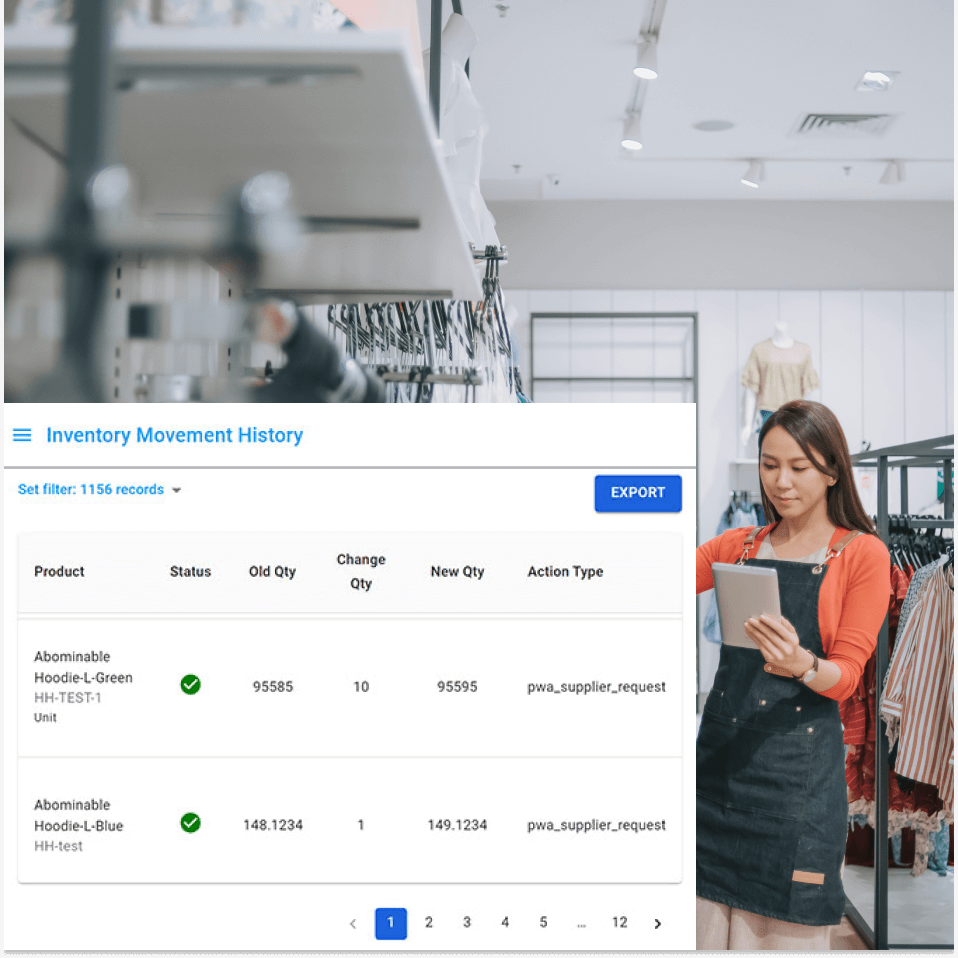Click the green status check for Hoodie-L-Blue
The width and height of the screenshot is (958, 958).
click(x=190, y=823)
